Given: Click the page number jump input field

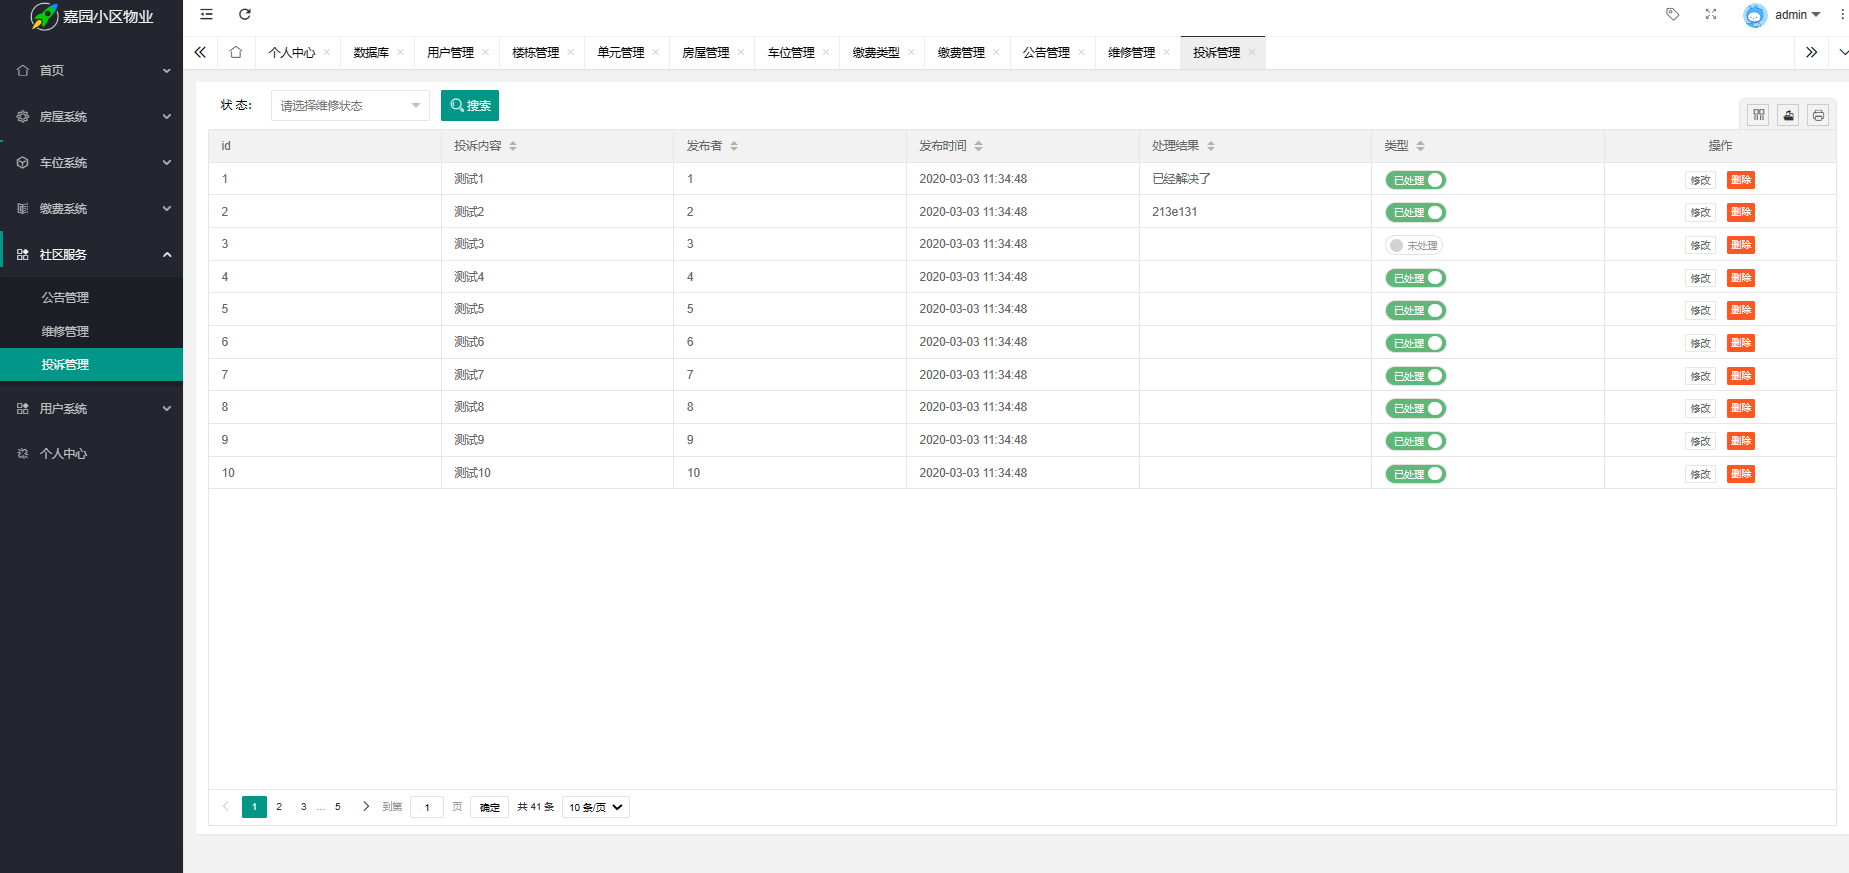Looking at the screenshot, I should pyautogui.click(x=427, y=807).
